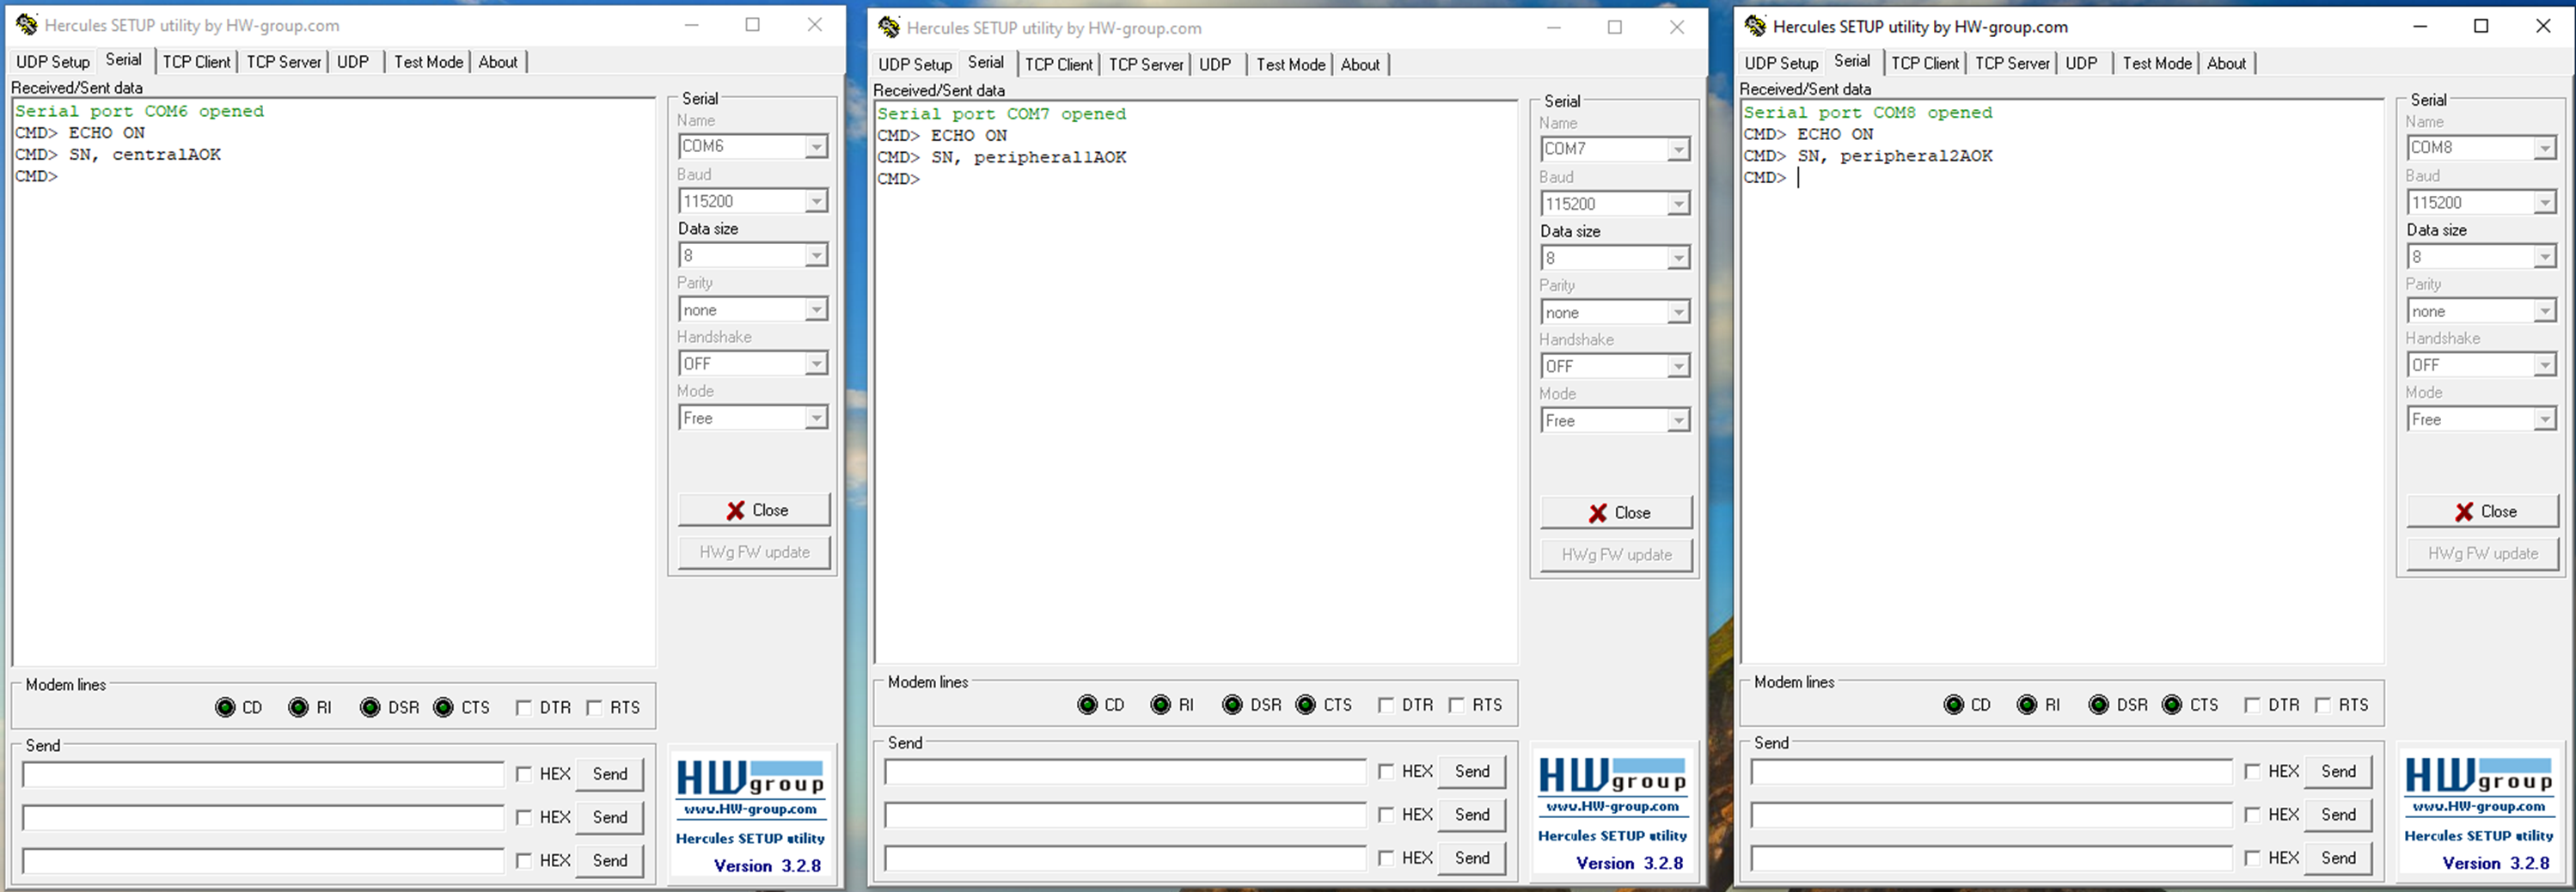Image resolution: width=2576 pixels, height=892 pixels.
Task: Click the Hercules app icon in COM6 title bar
Action: coord(27,25)
